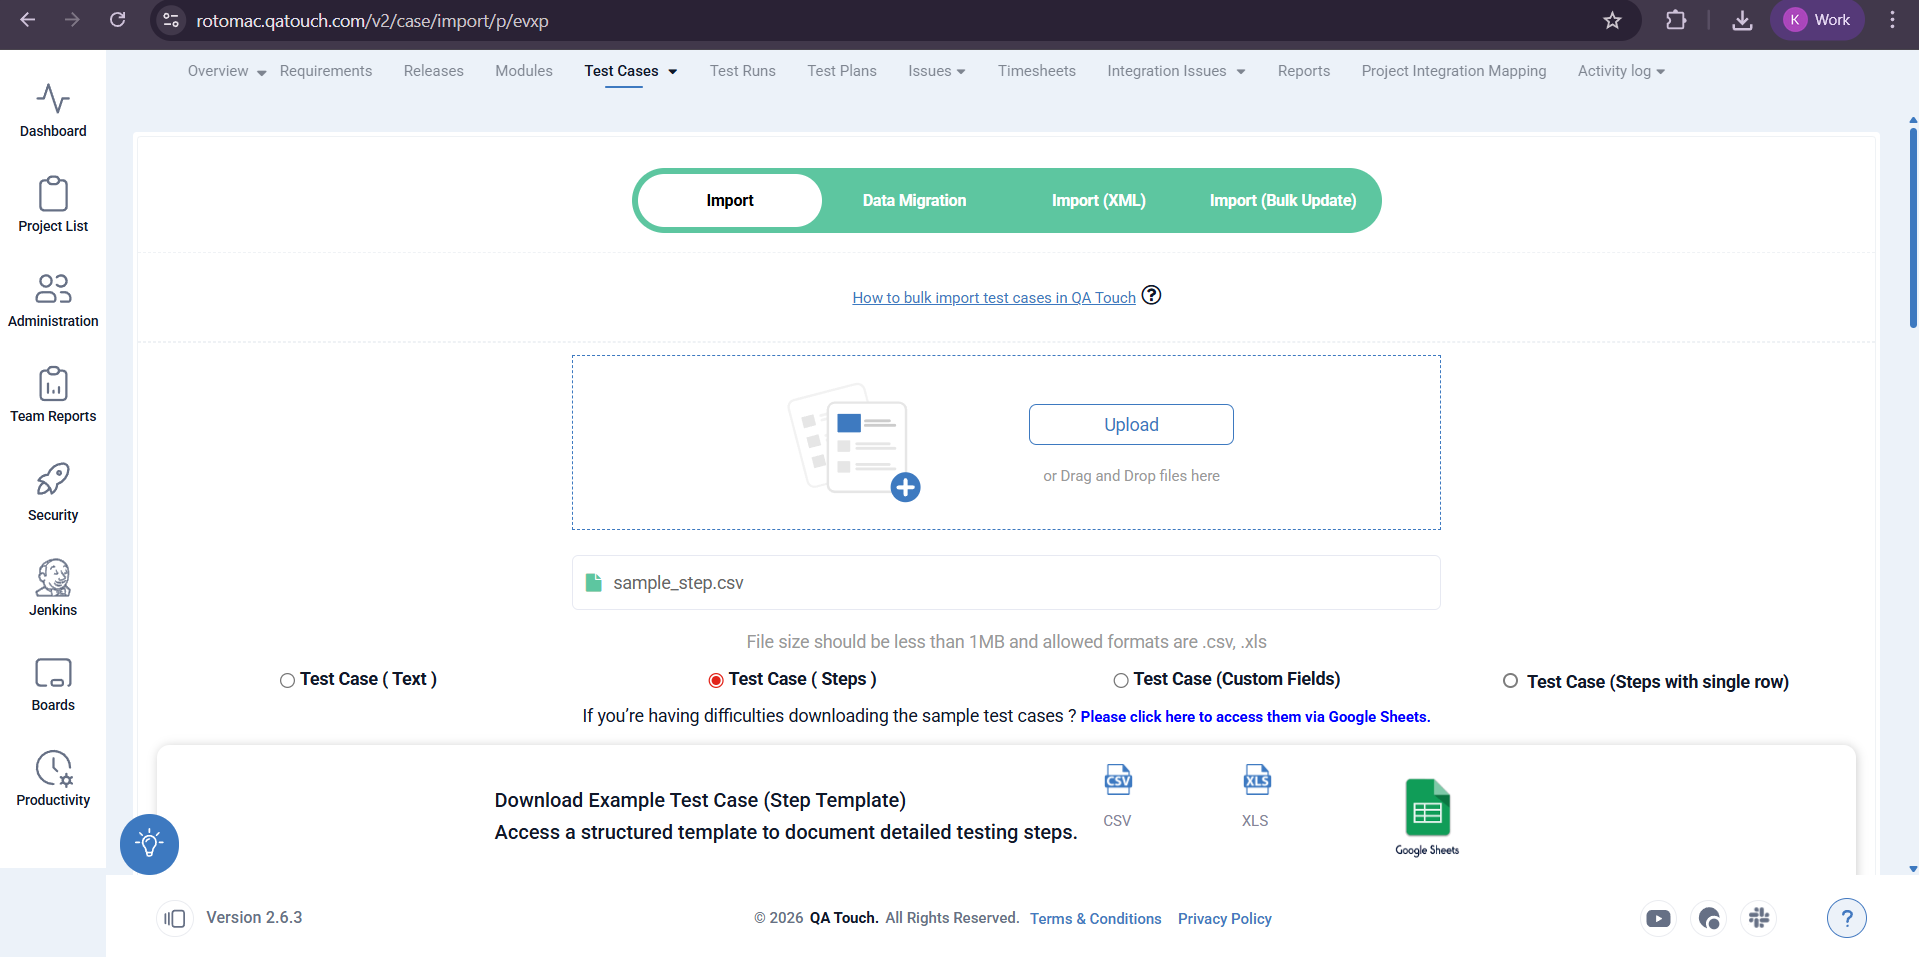
Task: Switch to Import (Bulk Update) tab
Action: (x=1282, y=201)
